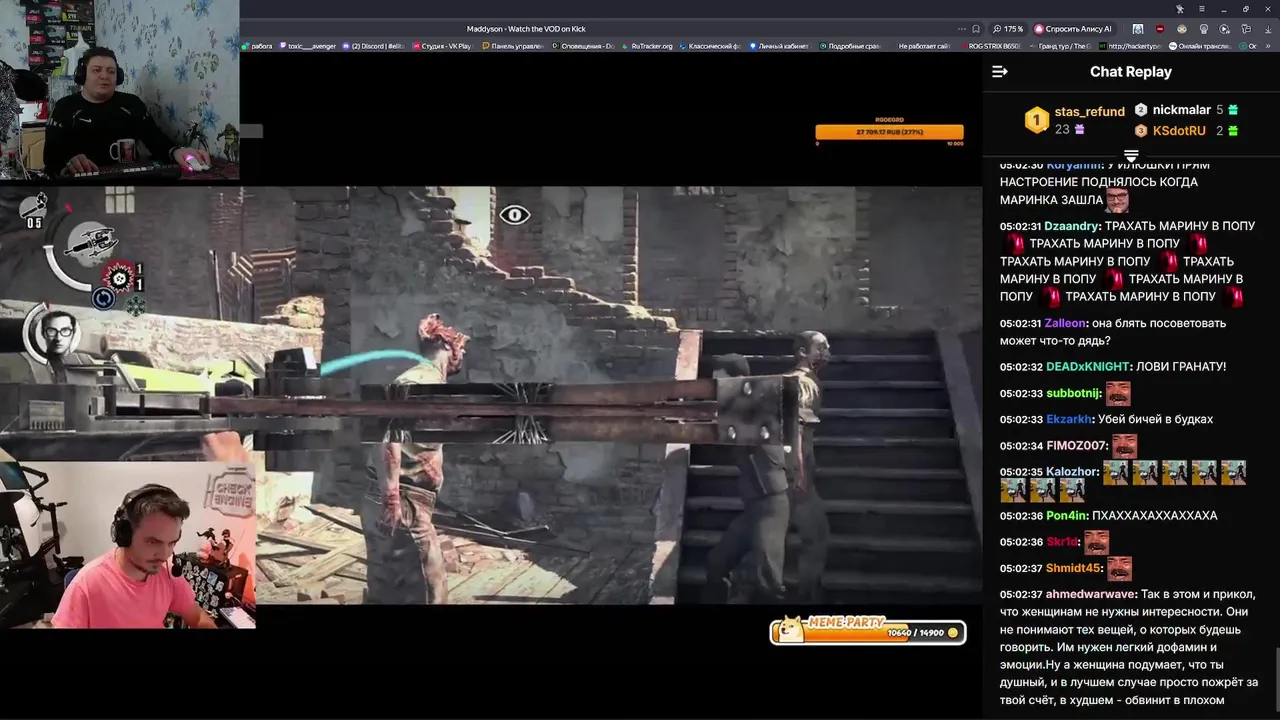Expand the gift leaderboard handle below stas_refund
The height and width of the screenshot is (720, 1280).
1131,156
